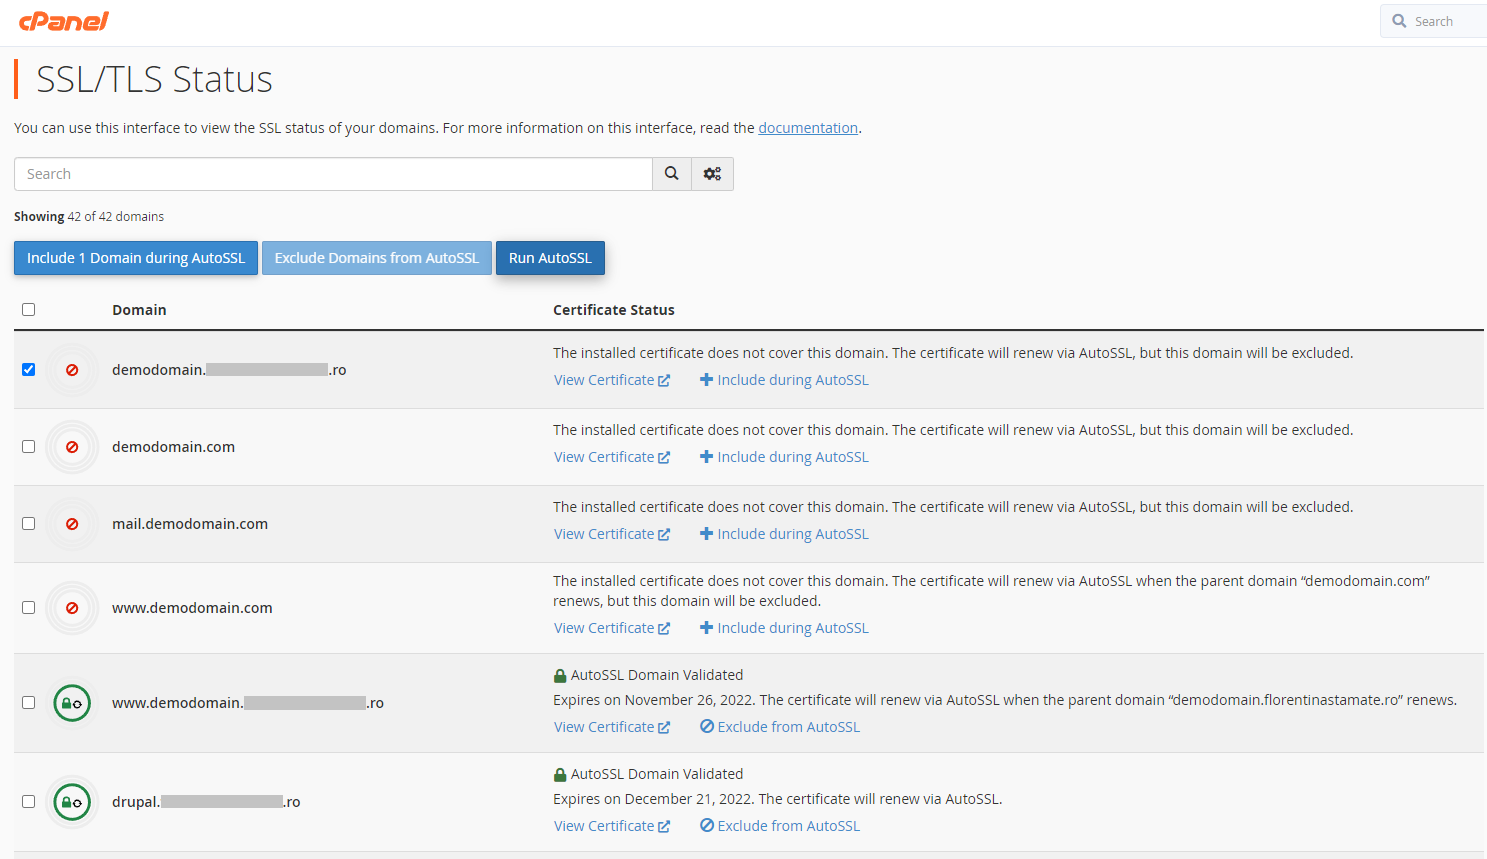The width and height of the screenshot is (1487, 859).
Task: Click red unsecured status icon for www.demodomain.com
Action: click(x=72, y=608)
